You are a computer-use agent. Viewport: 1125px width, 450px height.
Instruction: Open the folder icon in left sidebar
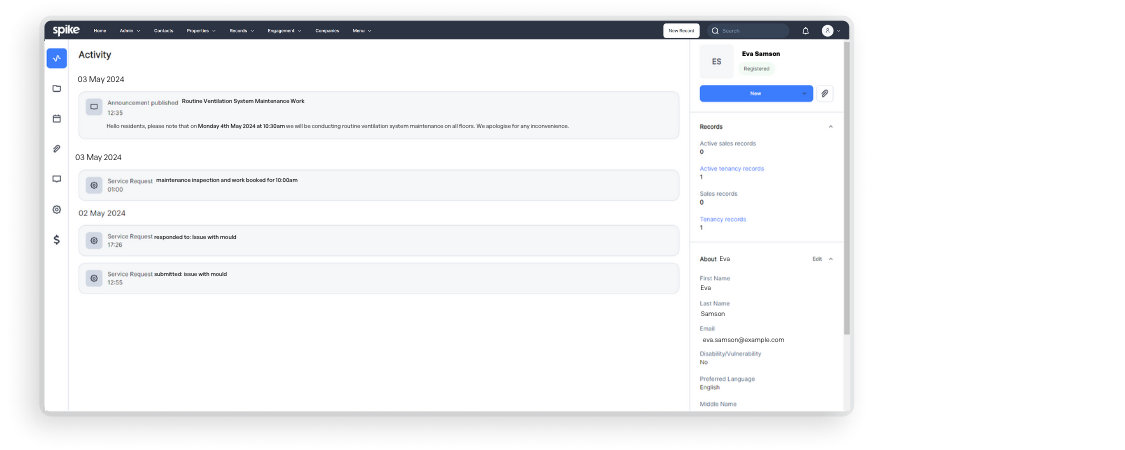[x=57, y=88]
